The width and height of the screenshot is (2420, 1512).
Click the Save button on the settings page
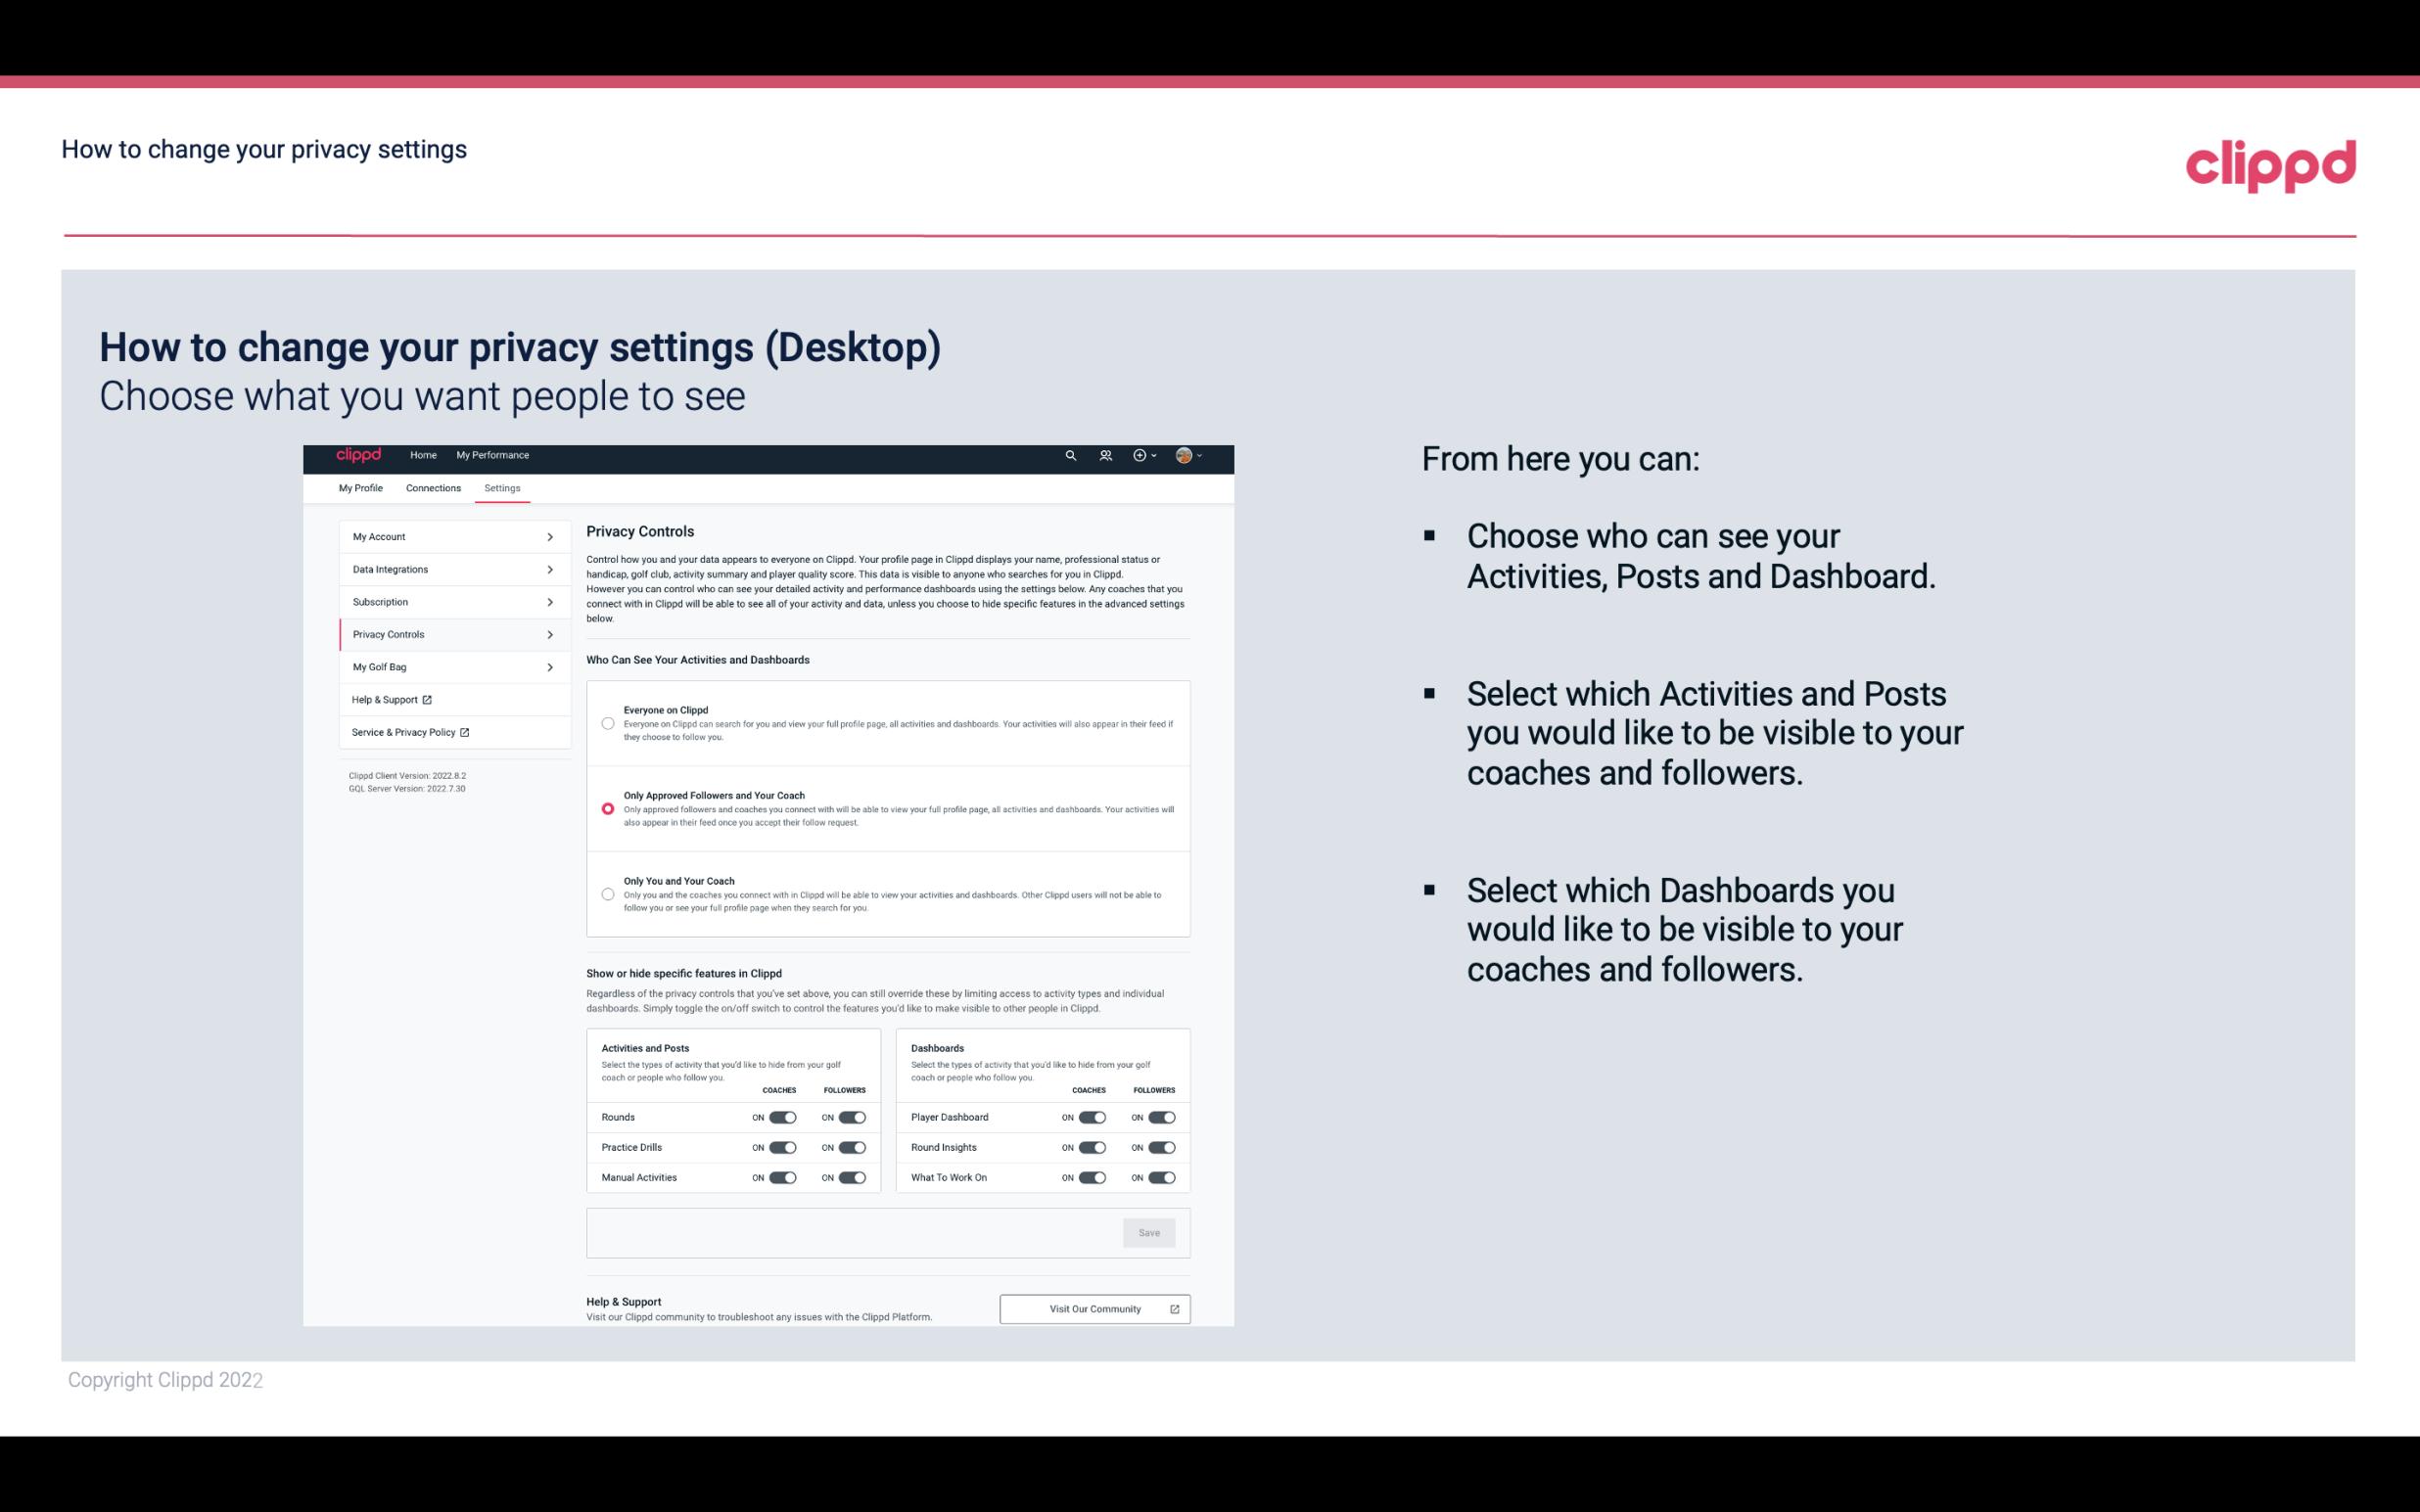pos(1150,1233)
